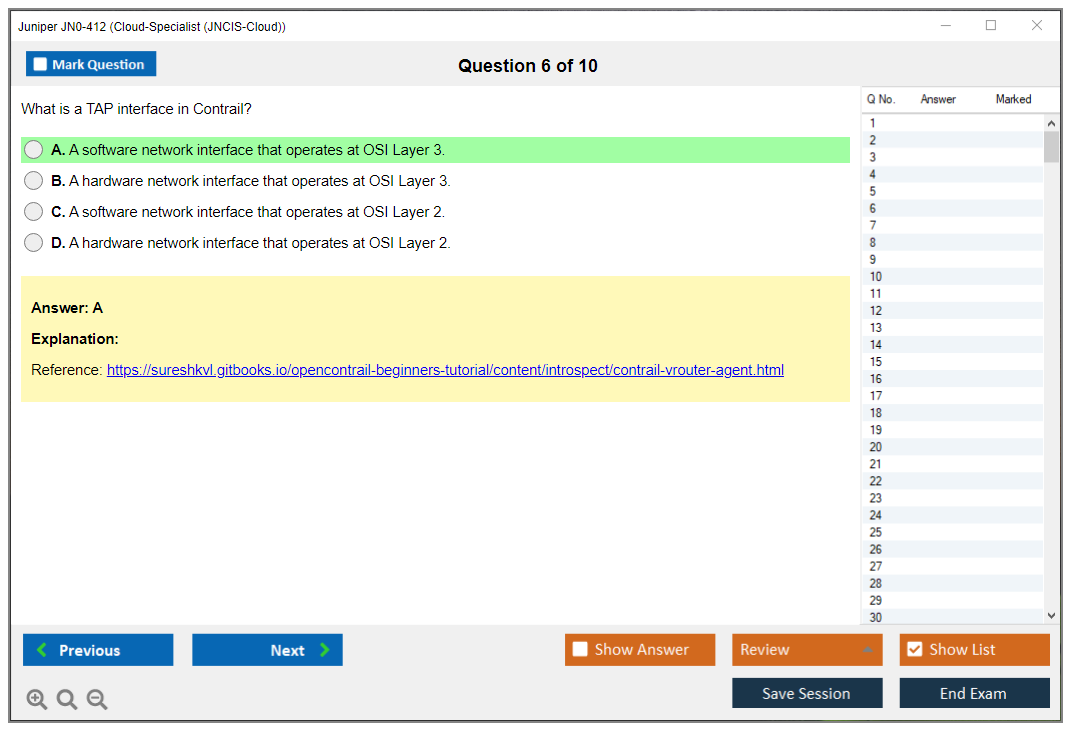Click the zoom reset magnifier icon
This screenshot has height=735, width=1075.
point(67,700)
